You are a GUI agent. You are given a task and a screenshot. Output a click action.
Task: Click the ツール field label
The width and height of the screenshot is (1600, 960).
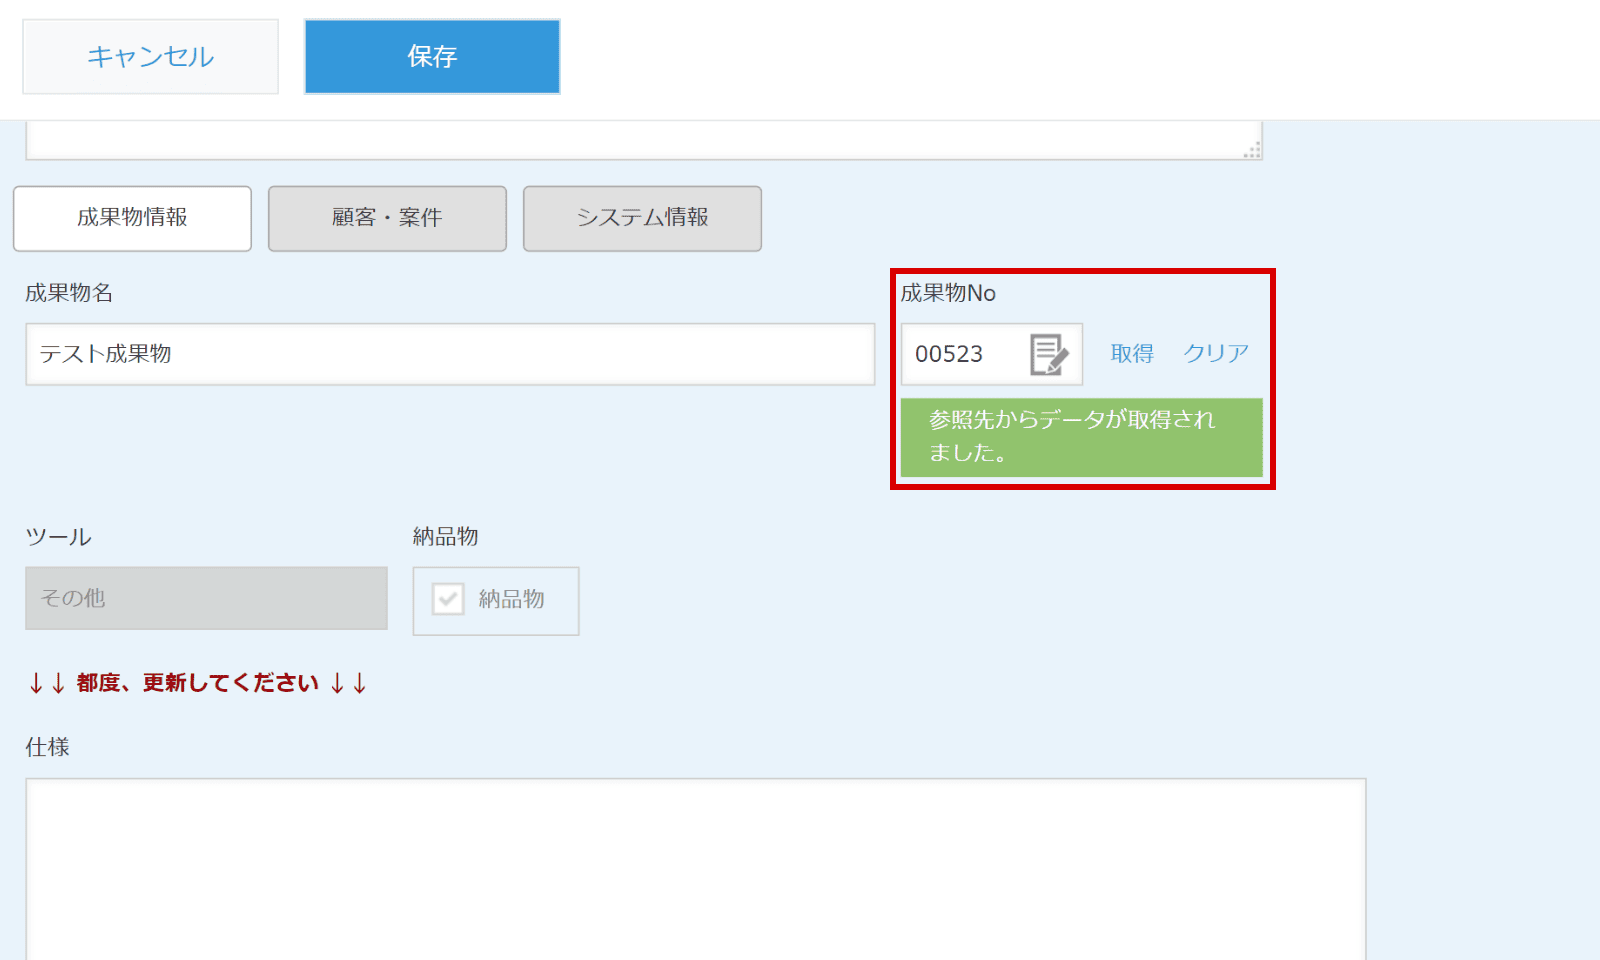tap(58, 537)
